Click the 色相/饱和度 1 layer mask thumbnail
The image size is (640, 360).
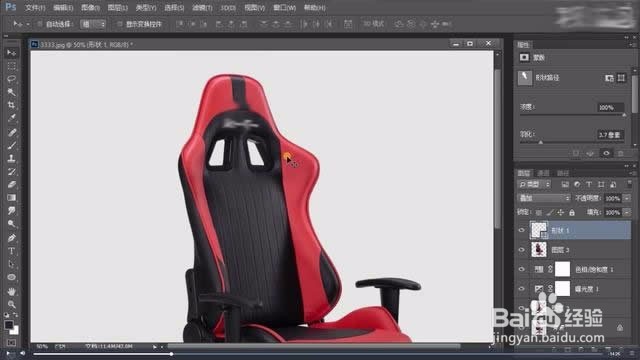[x=562, y=269]
